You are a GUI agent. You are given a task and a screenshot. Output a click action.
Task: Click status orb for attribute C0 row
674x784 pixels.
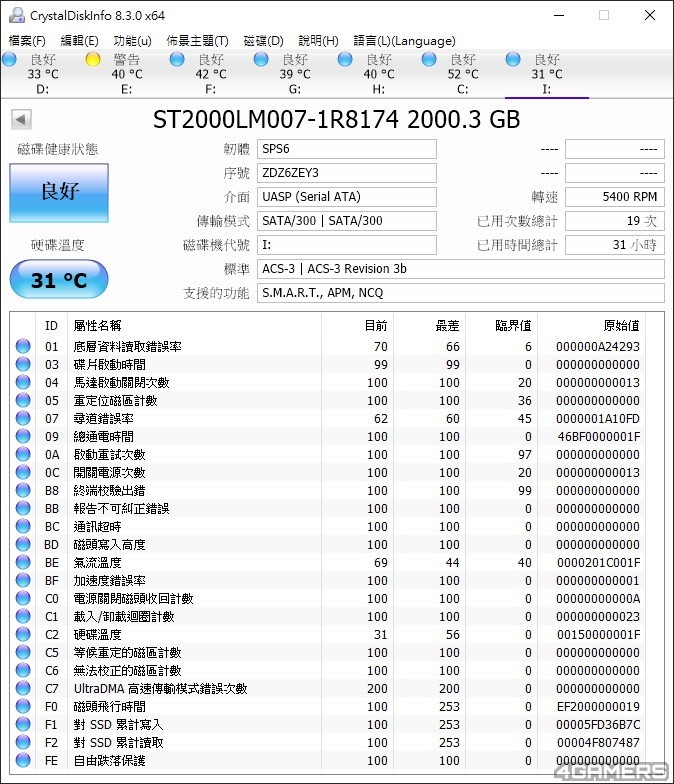tap(23, 598)
